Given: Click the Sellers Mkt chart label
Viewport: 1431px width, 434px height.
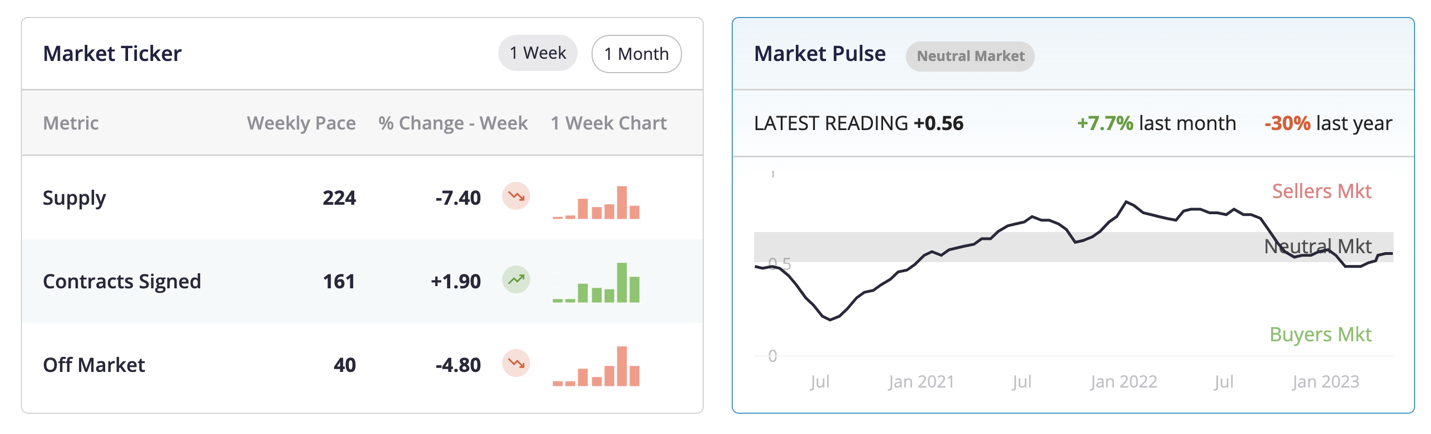Looking at the screenshot, I should click(x=1321, y=191).
